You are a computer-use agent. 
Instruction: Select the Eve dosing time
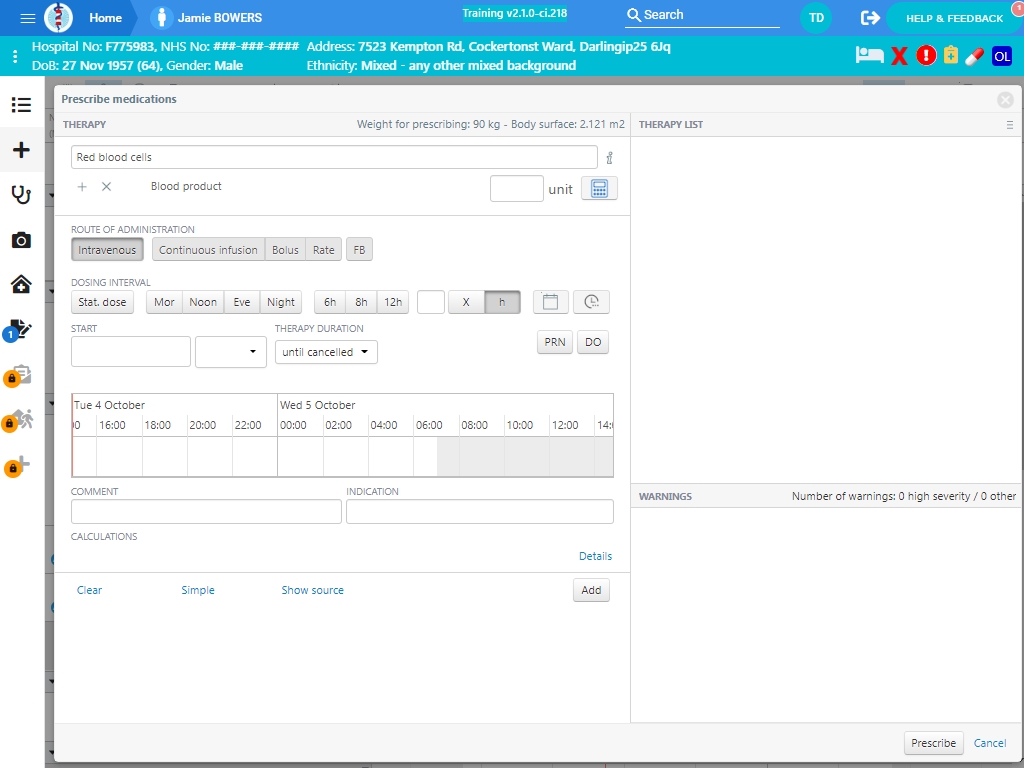(242, 302)
